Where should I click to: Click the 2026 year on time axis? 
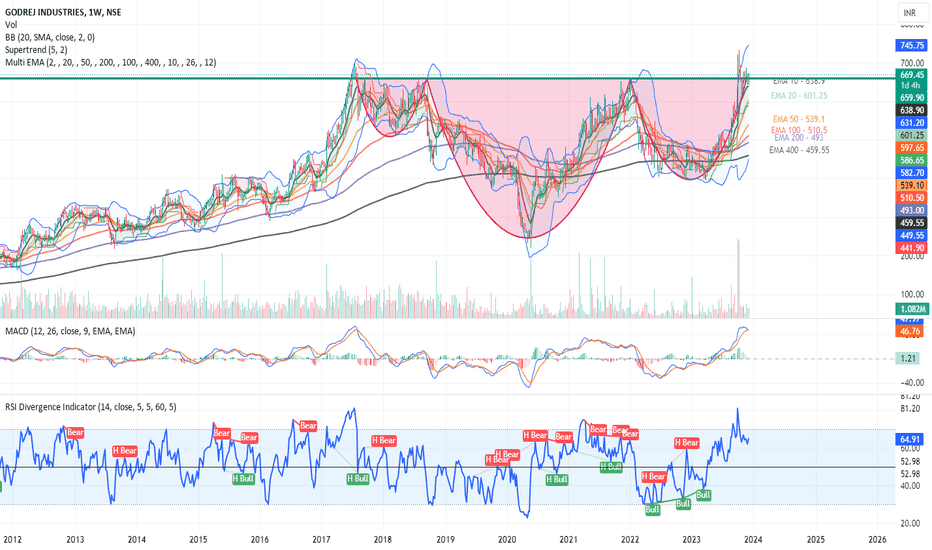click(x=877, y=539)
